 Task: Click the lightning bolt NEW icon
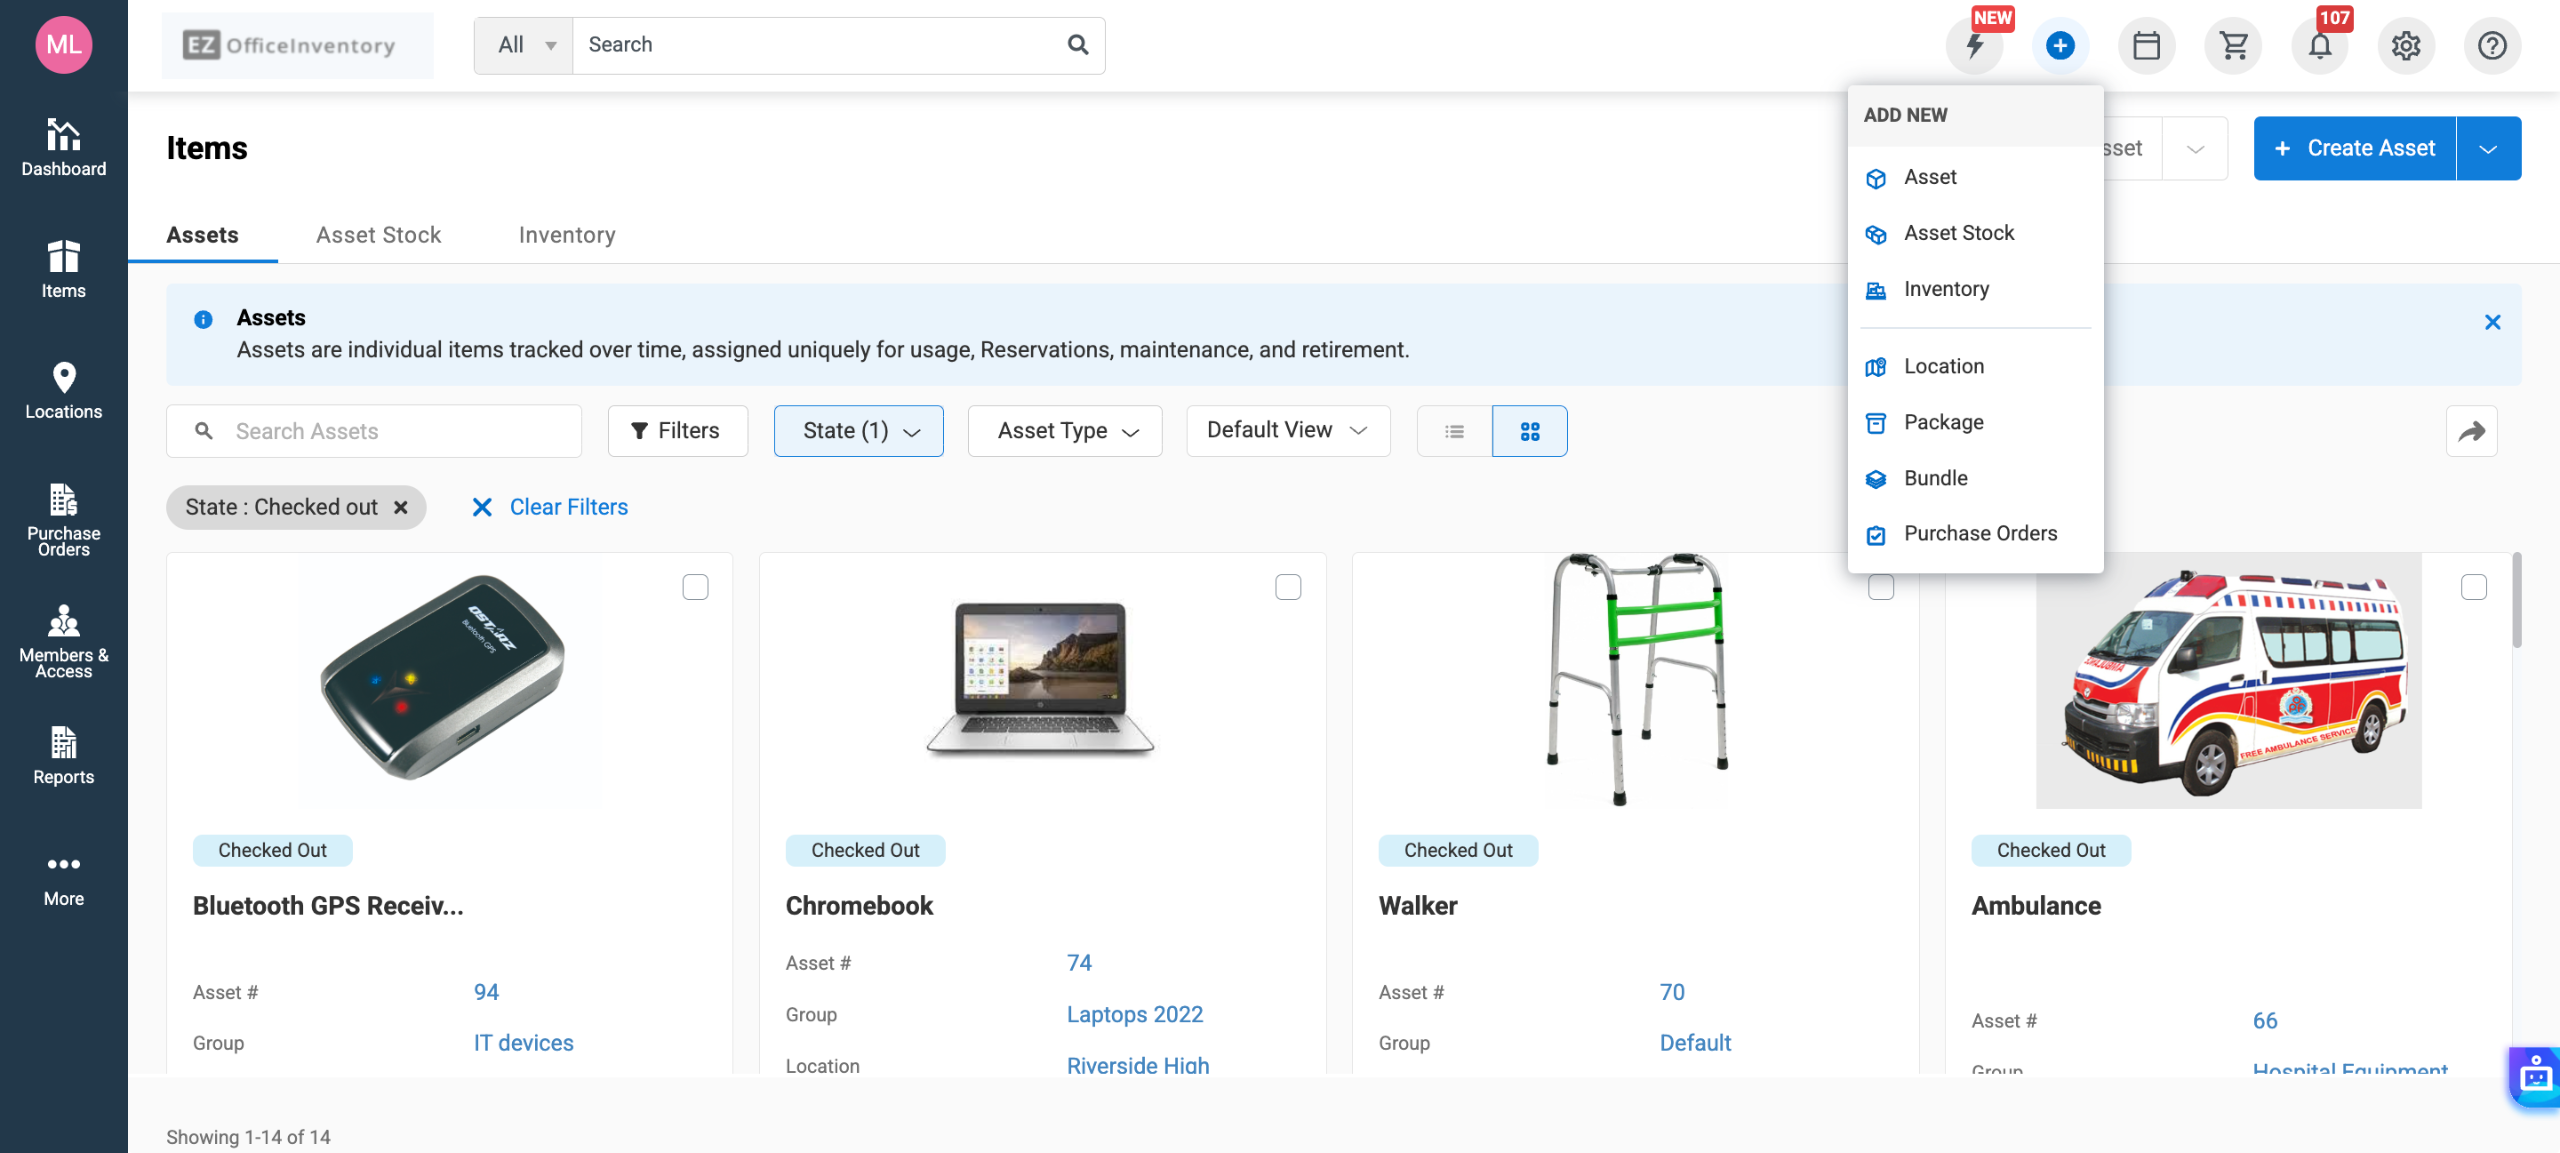pyautogui.click(x=1975, y=46)
